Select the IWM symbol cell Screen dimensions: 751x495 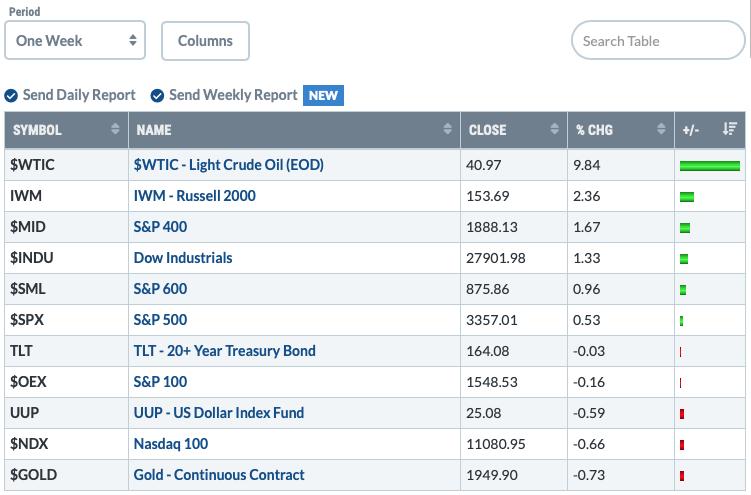[67, 196]
